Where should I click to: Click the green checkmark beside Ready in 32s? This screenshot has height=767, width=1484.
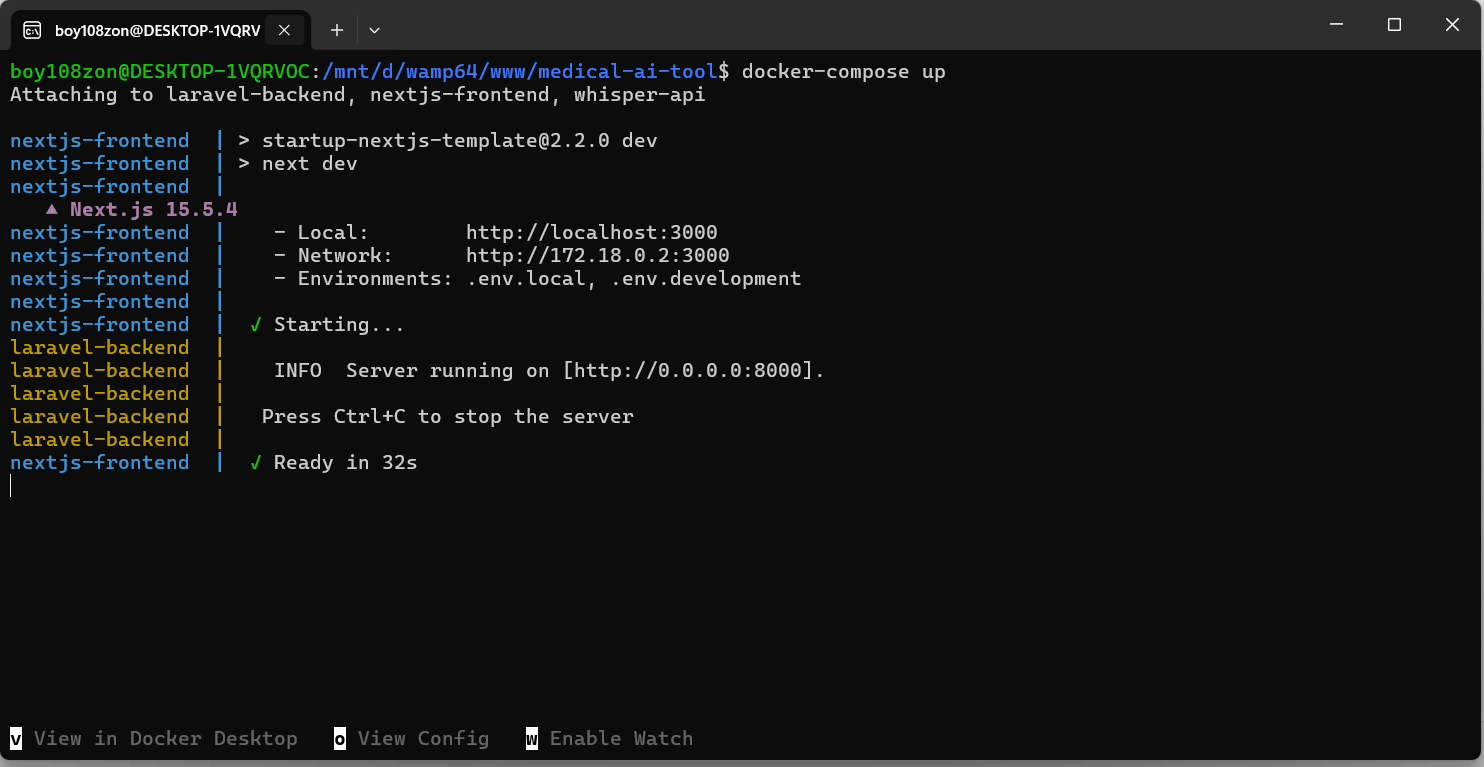click(255, 462)
